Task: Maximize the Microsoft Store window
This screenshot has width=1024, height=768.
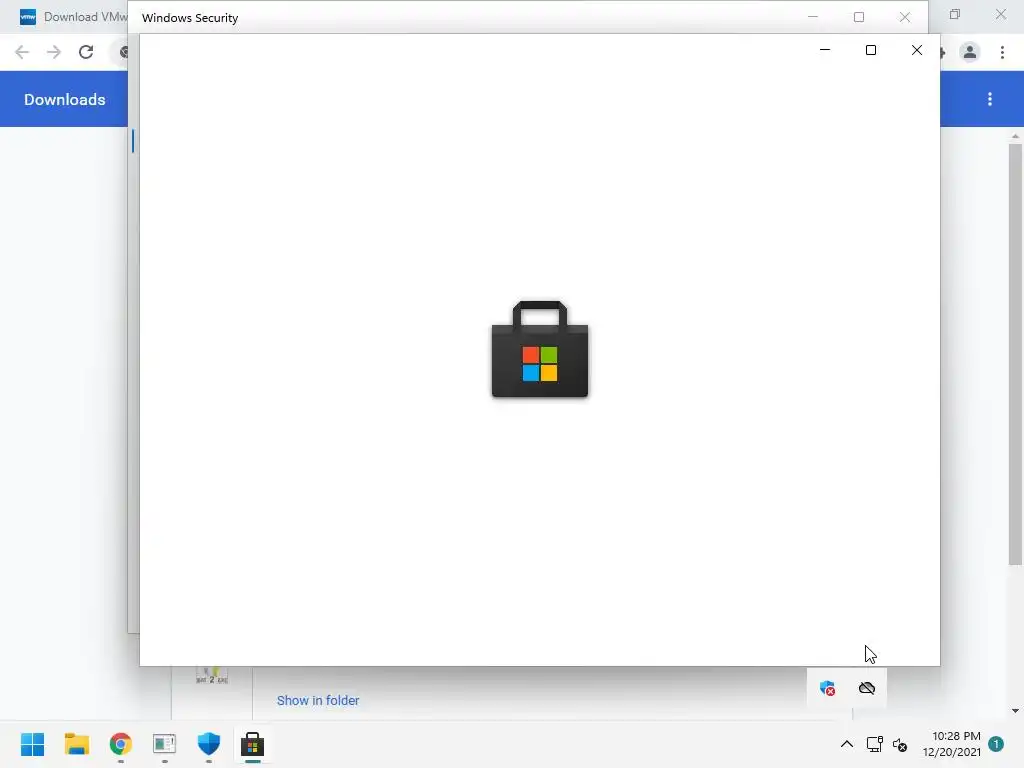Action: [x=871, y=50]
